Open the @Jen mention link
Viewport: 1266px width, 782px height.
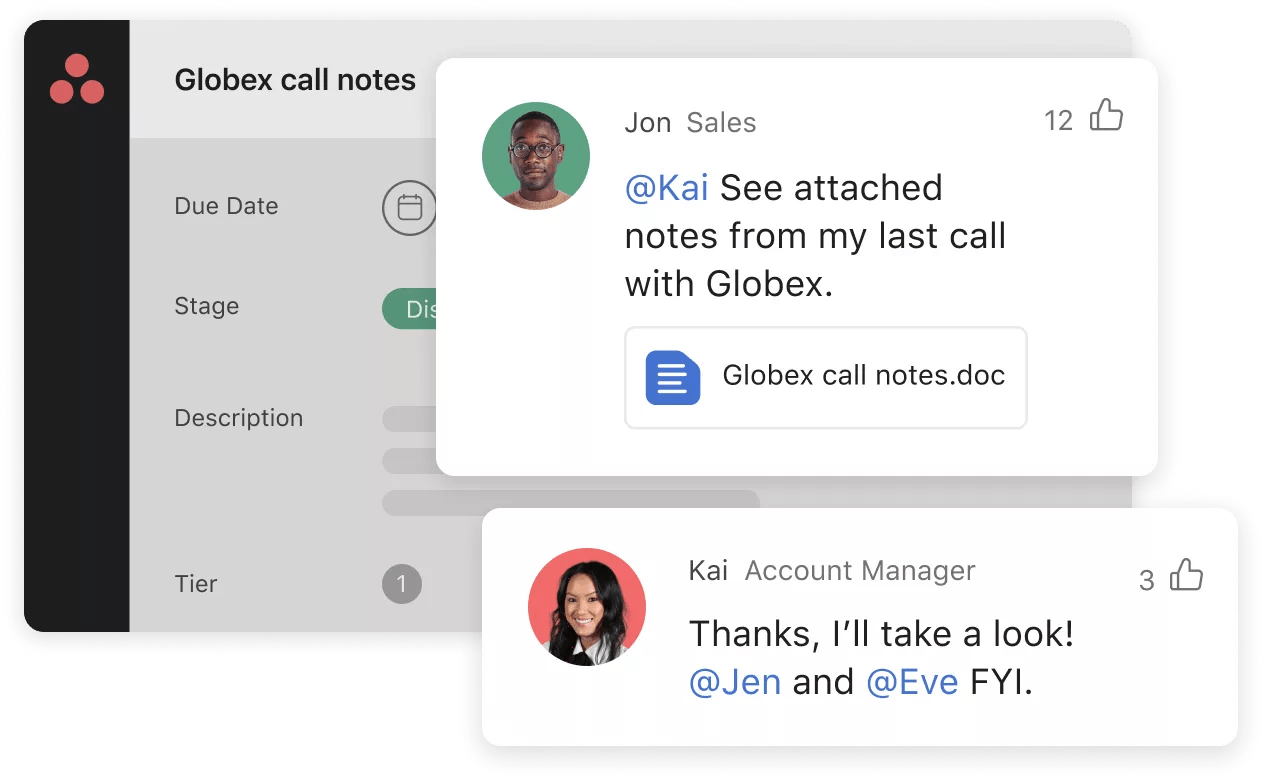[737, 681]
